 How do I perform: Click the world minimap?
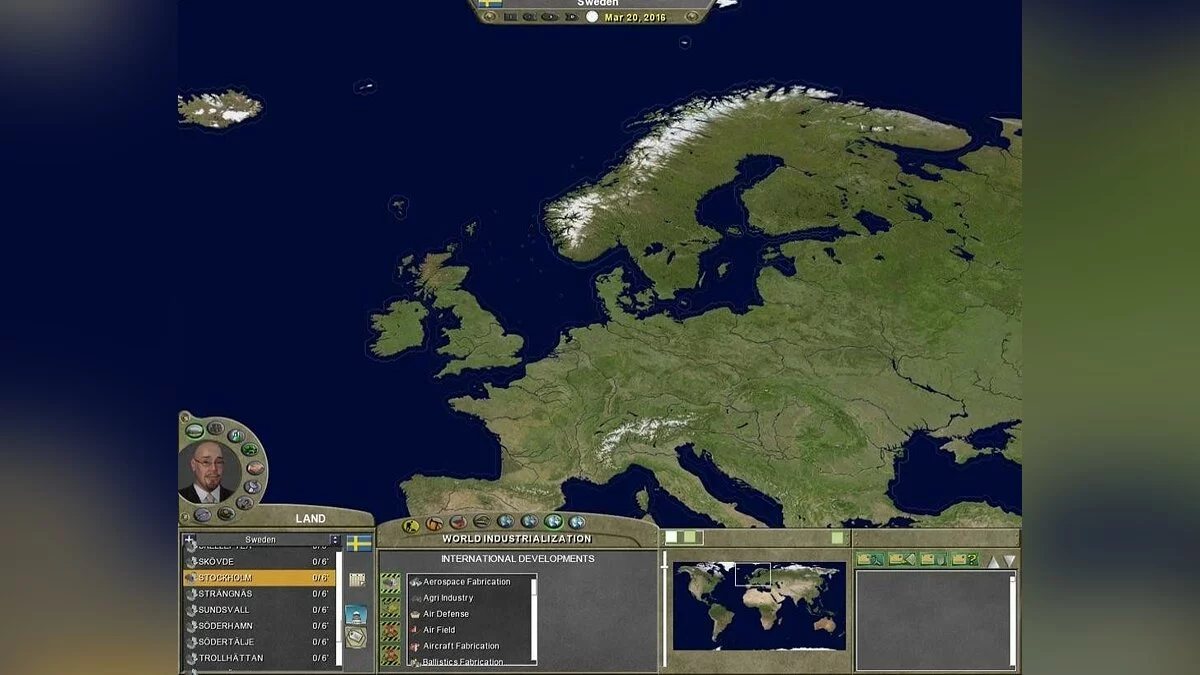pyautogui.click(x=759, y=605)
